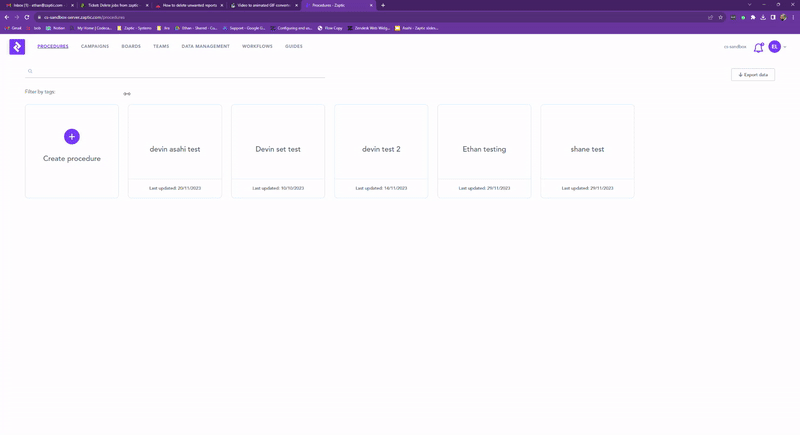Screen dimensions: 800x435
Task: Open the Data Management menu item
Action: 206,47
